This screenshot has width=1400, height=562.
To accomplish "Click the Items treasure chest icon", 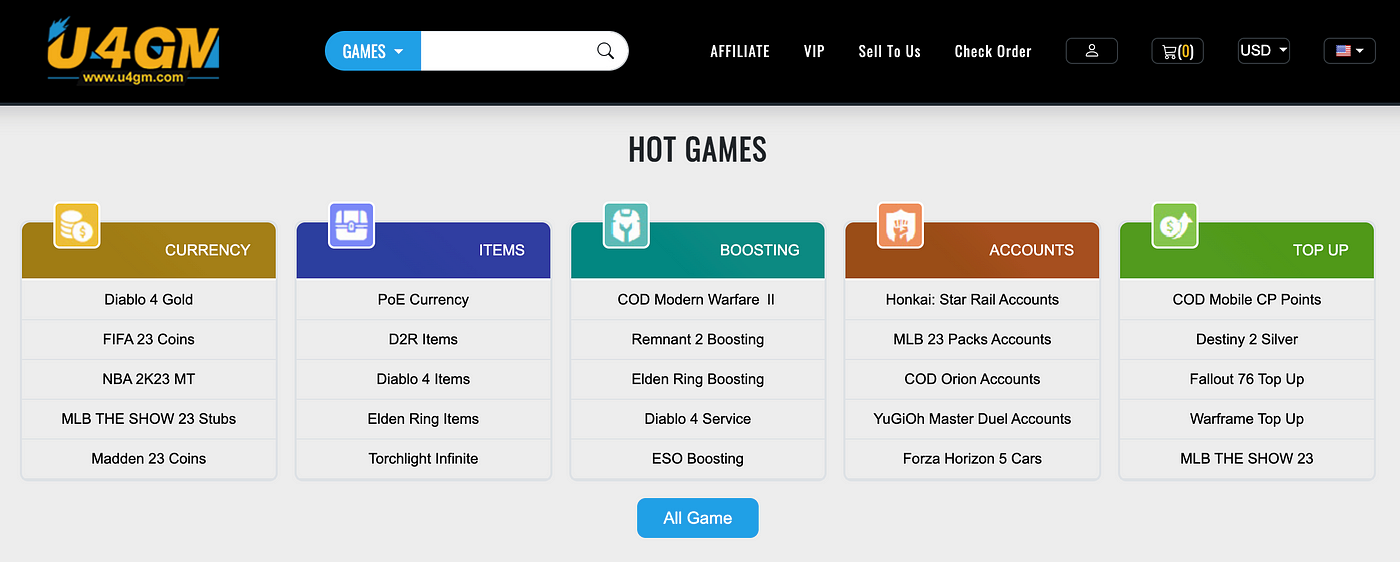I will (x=351, y=225).
